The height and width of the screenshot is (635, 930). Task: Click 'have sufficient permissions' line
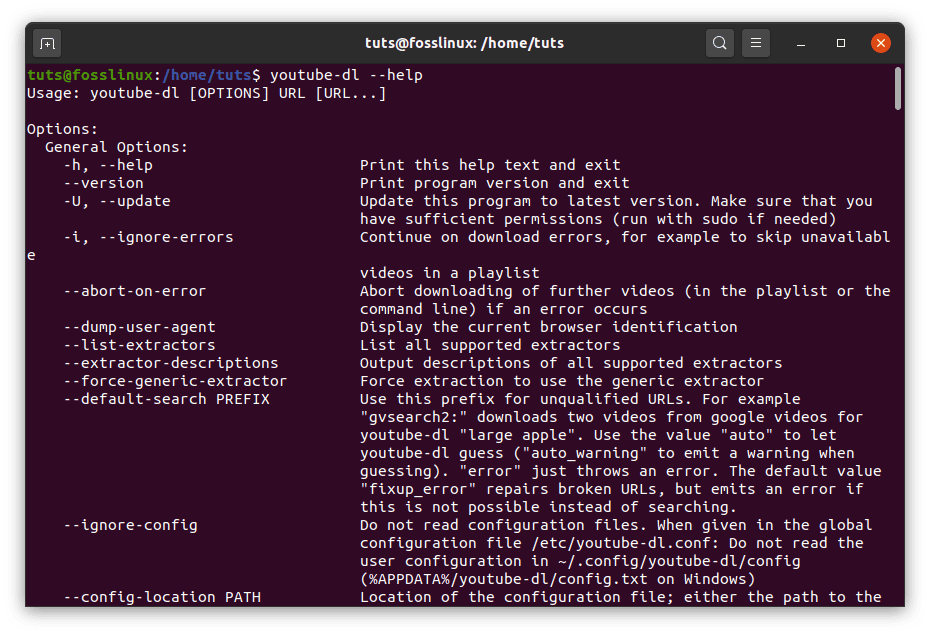(598, 219)
